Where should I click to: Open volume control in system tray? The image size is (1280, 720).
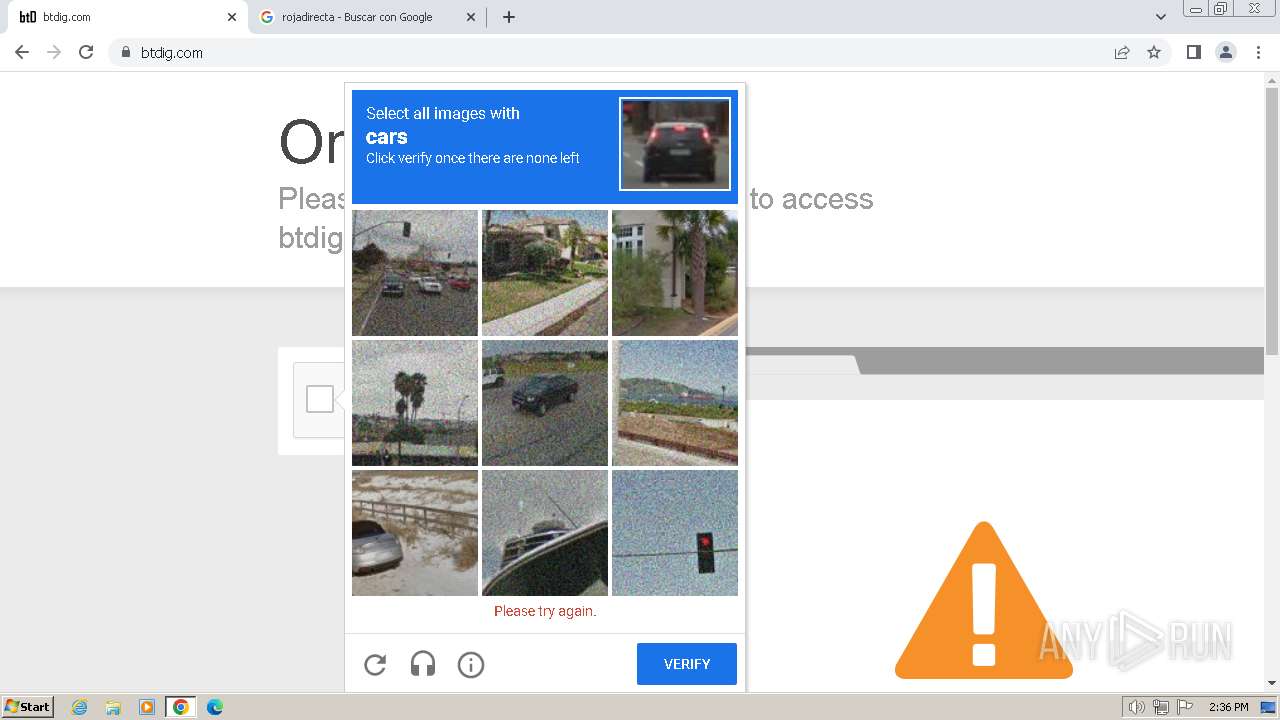tap(1136, 707)
